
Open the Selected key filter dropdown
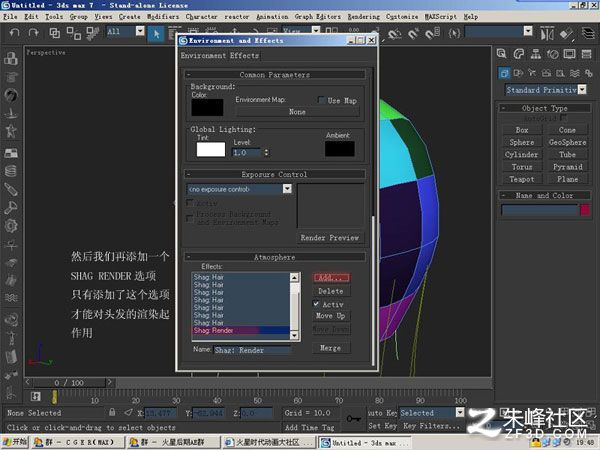[x=460, y=412]
